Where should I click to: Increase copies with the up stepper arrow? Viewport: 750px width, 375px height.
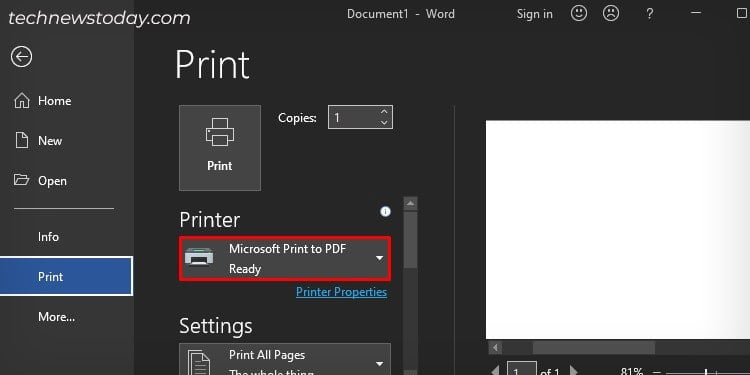384,112
